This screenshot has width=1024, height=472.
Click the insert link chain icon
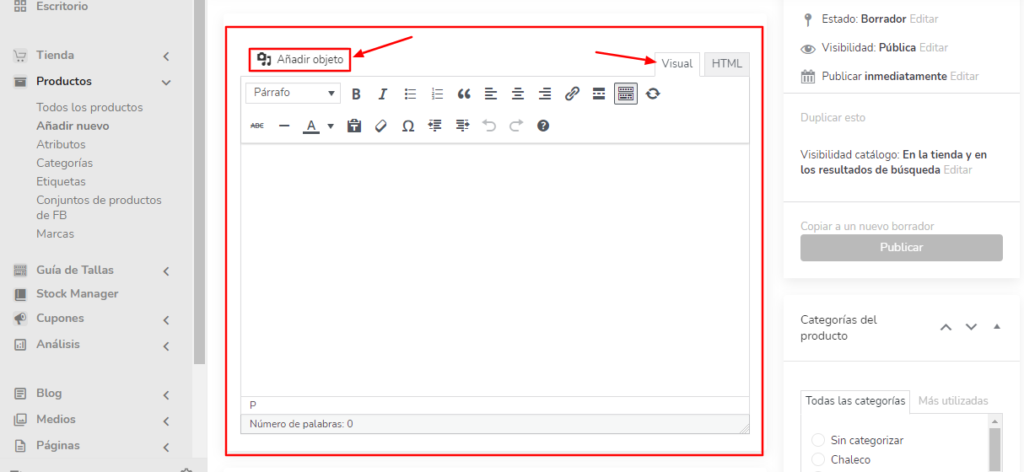[x=572, y=94]
